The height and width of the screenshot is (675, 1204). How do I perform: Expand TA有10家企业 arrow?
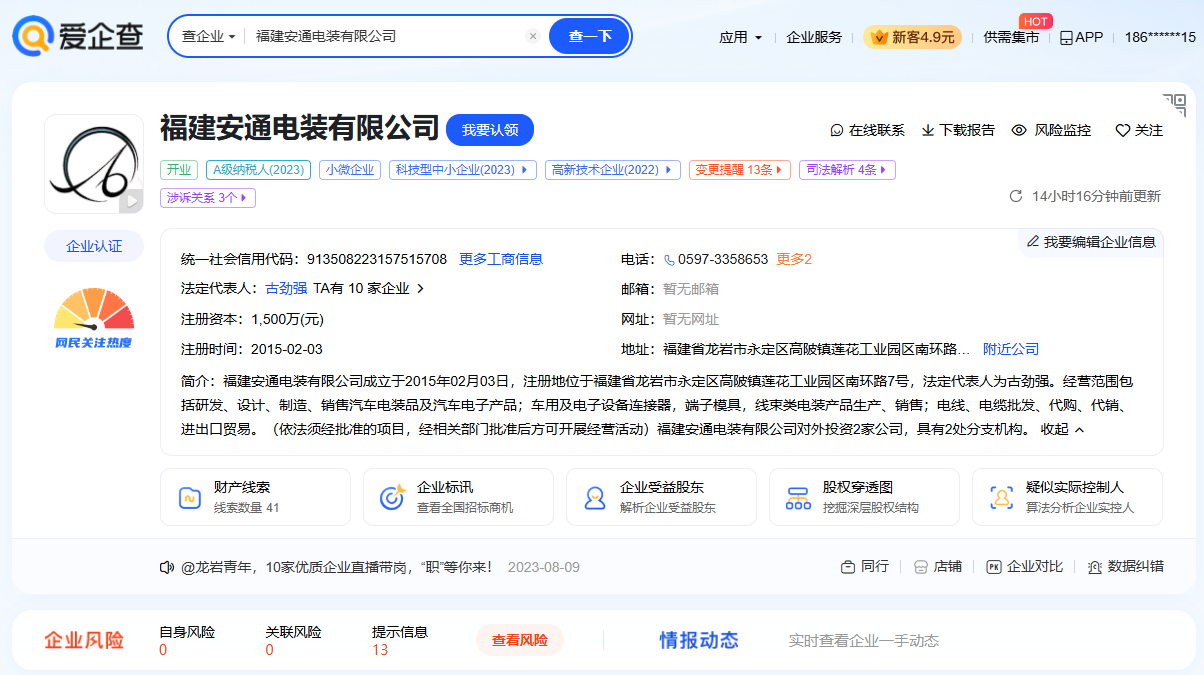pos(420,289)
